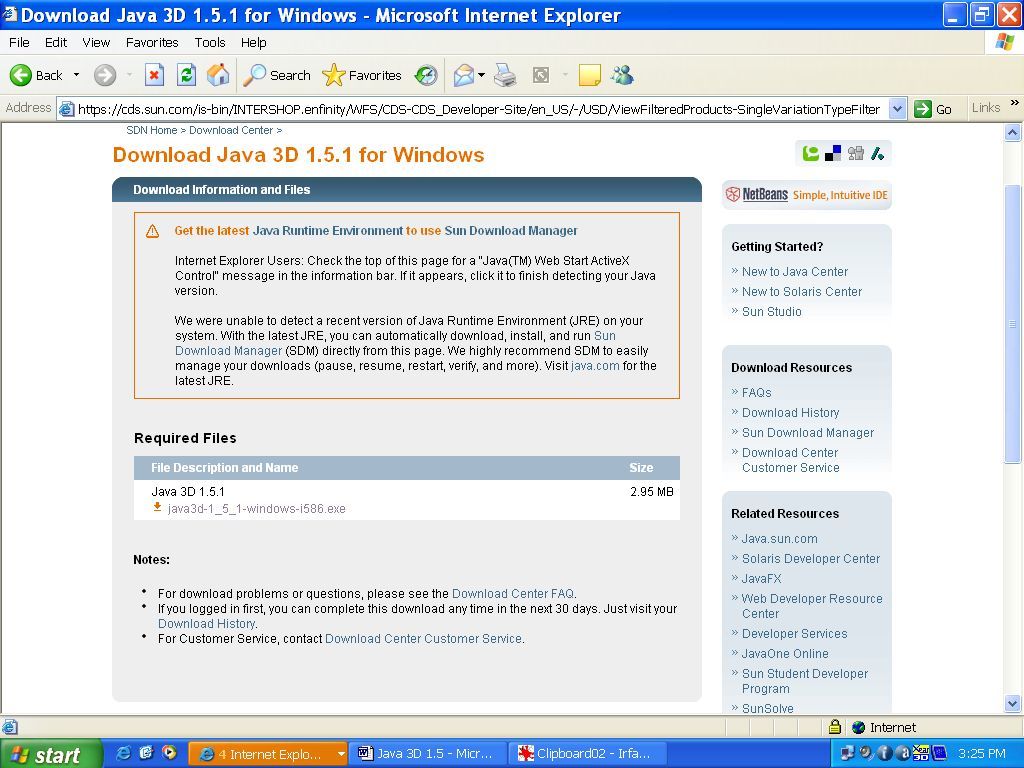The width and height of the screenshot is (1024, 768).
Task: Click the Go button next to address bar
Action: pos(933,109)
